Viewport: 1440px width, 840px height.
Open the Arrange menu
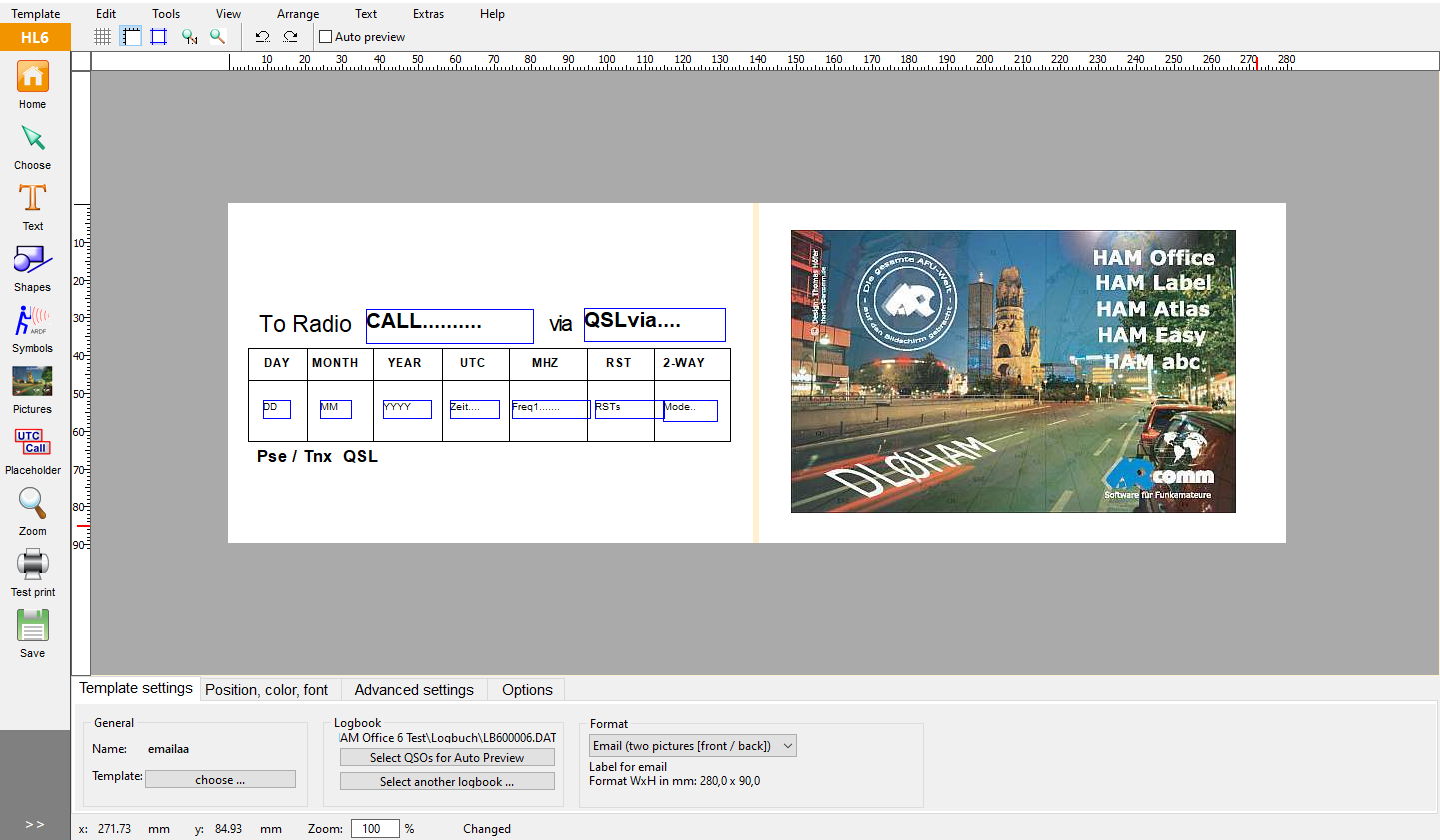click(x=298, y=14)
